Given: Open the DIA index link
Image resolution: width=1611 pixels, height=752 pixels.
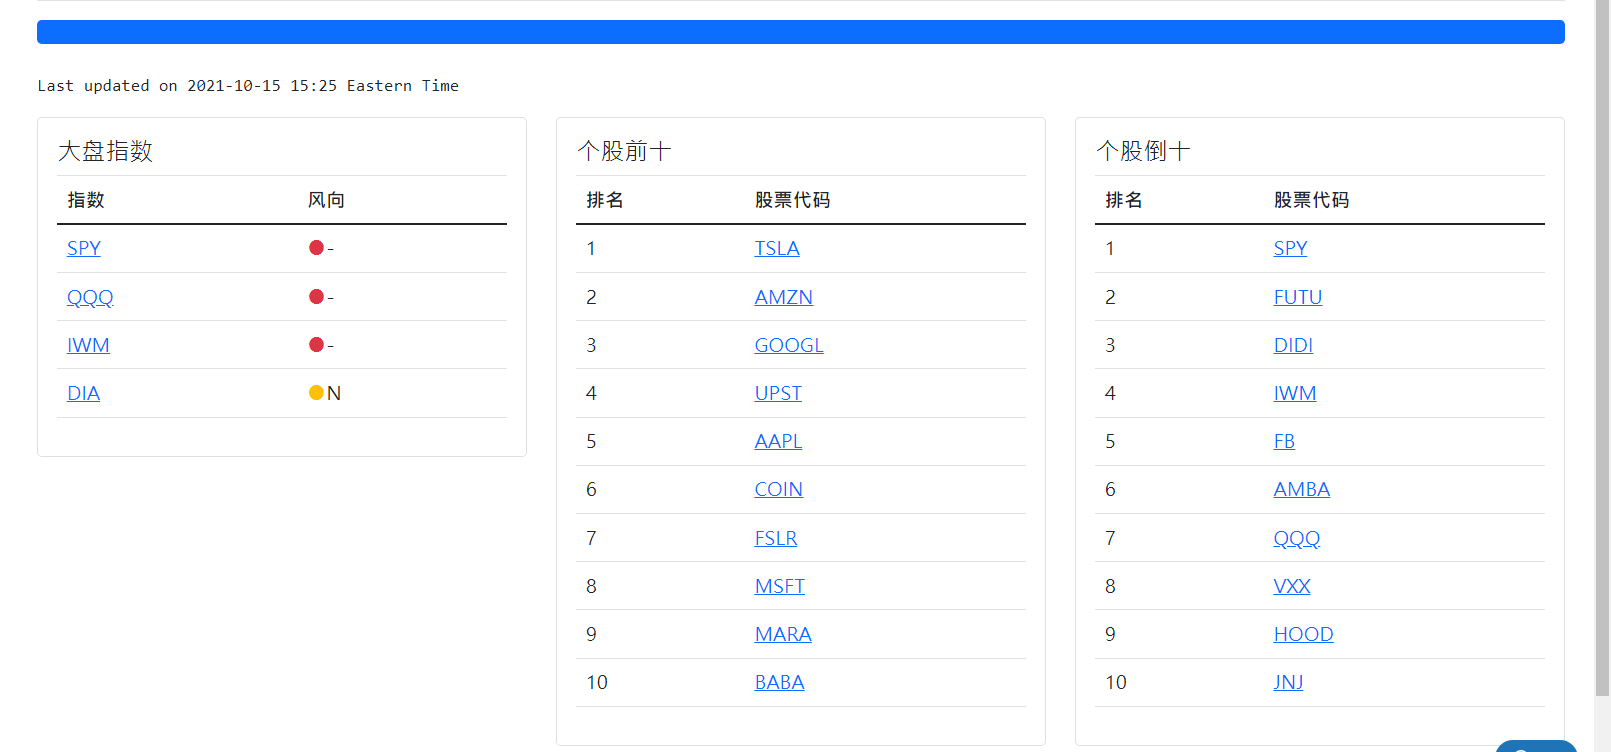Looking at the screenshot, I should [x=83, y=393].
